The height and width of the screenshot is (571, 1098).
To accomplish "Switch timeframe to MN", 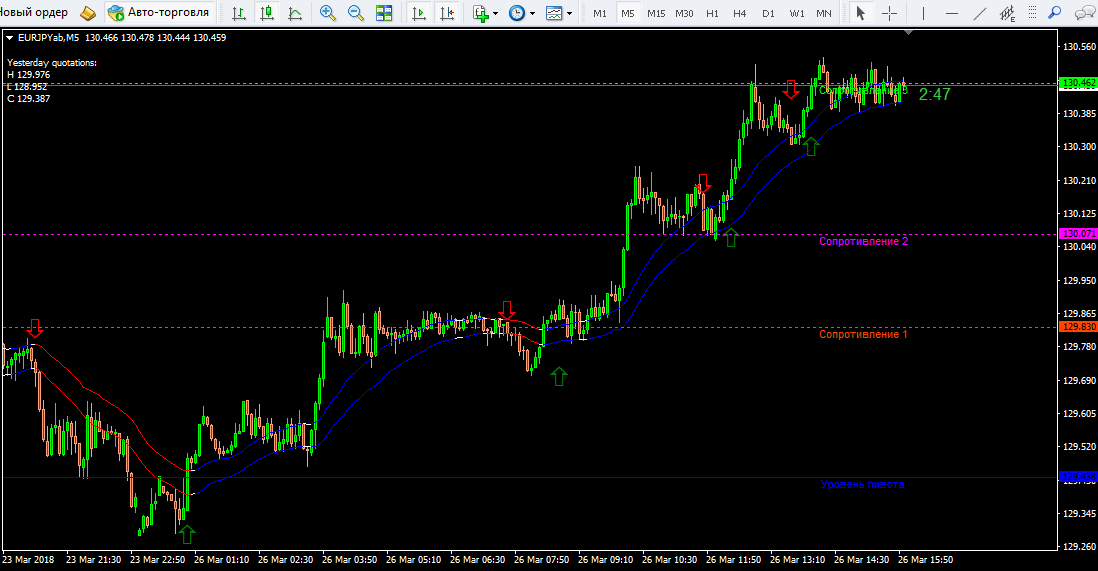I will [824, 13].
